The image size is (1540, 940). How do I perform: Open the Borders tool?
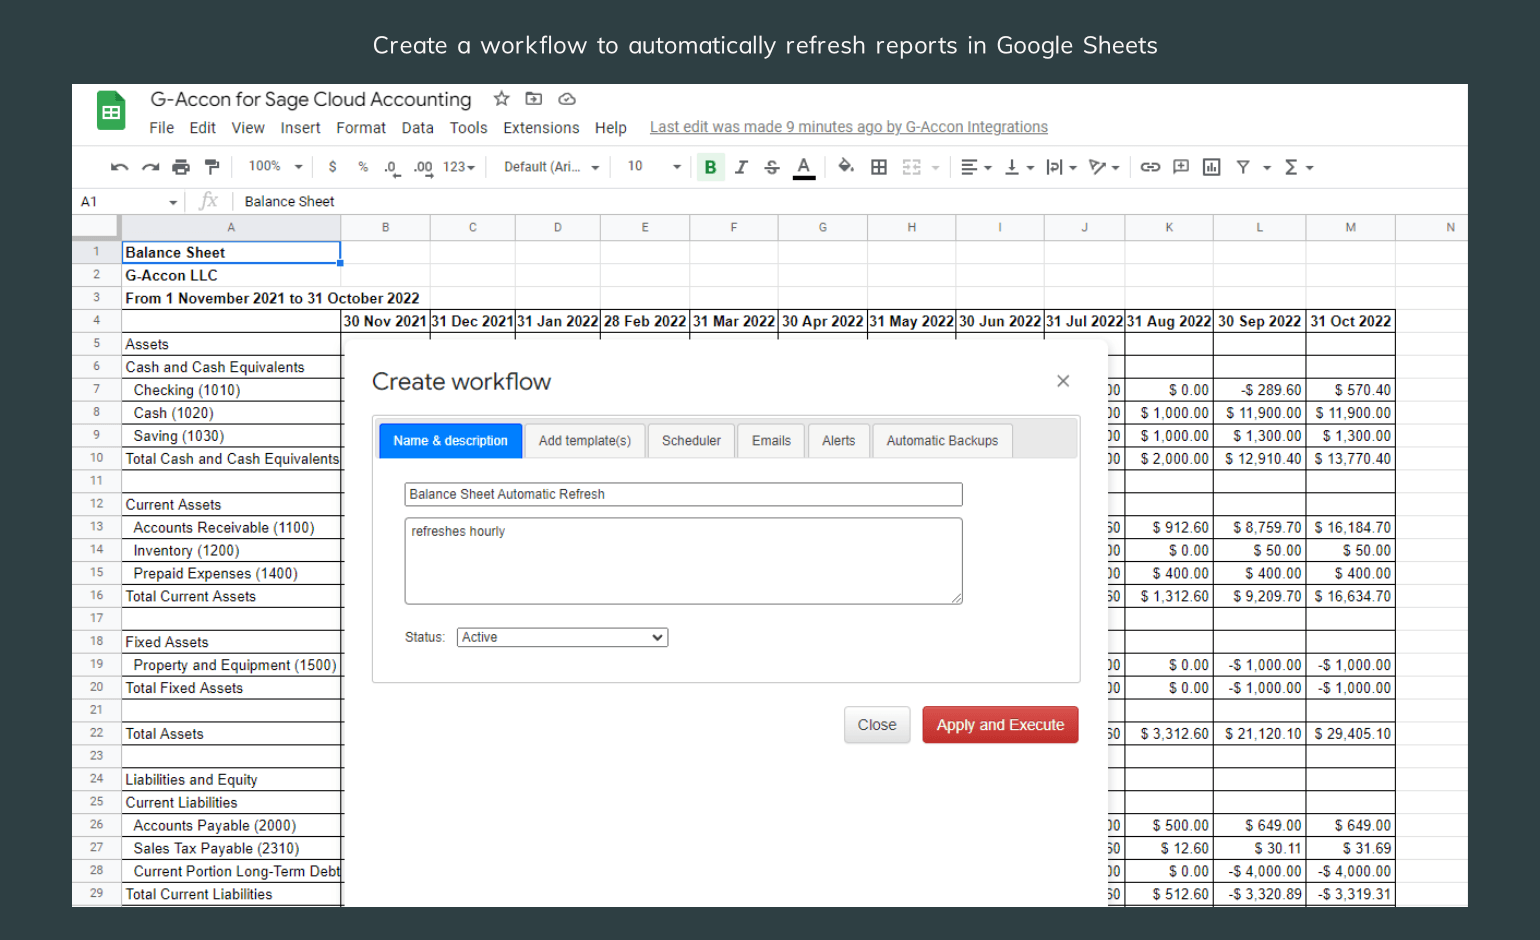coord(879,167)
